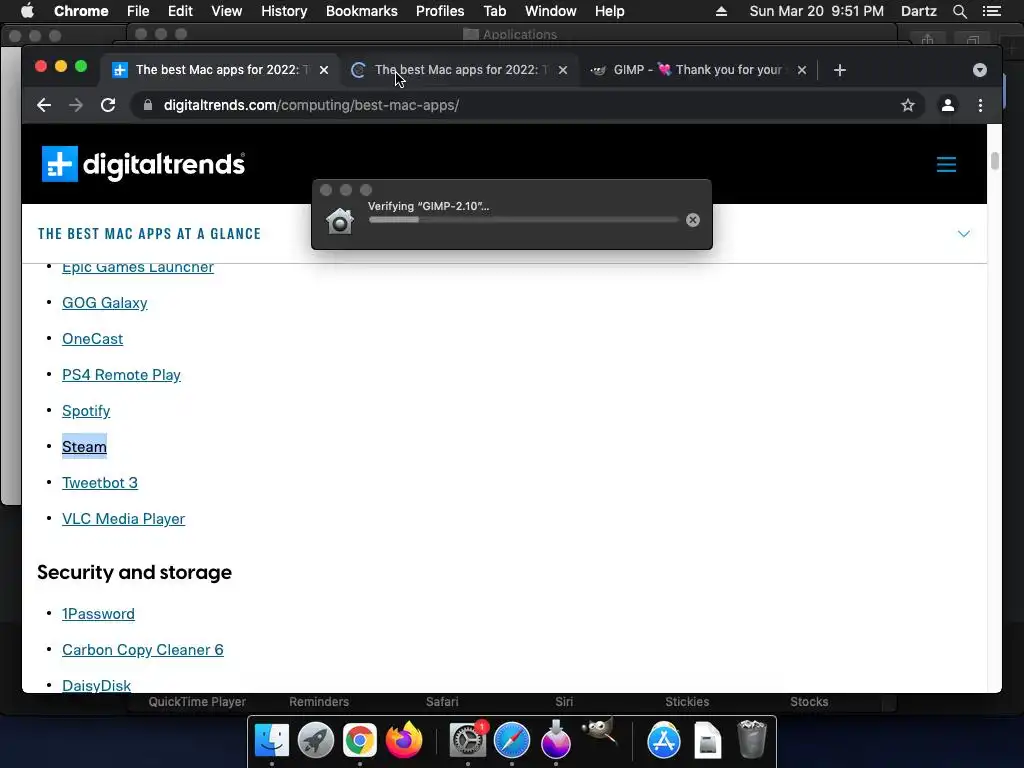
Task: Open the Edit menu
Action: pyautogui.click(x=180, y=11)
